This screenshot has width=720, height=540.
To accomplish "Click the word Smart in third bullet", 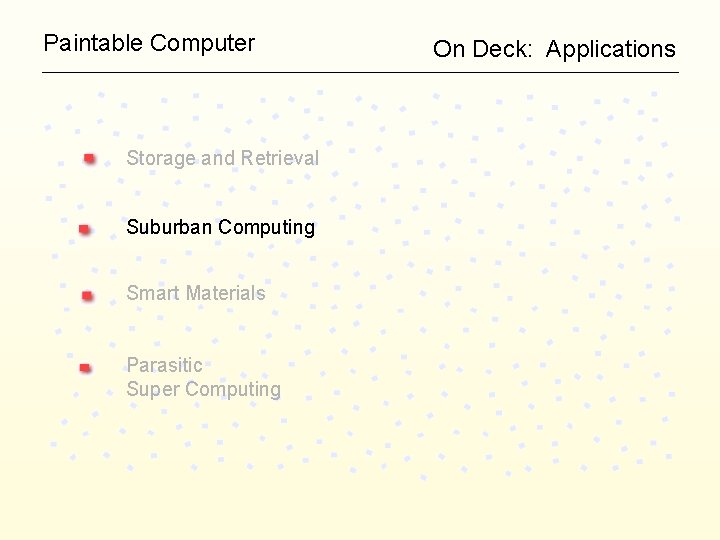I will click(154, 293).
